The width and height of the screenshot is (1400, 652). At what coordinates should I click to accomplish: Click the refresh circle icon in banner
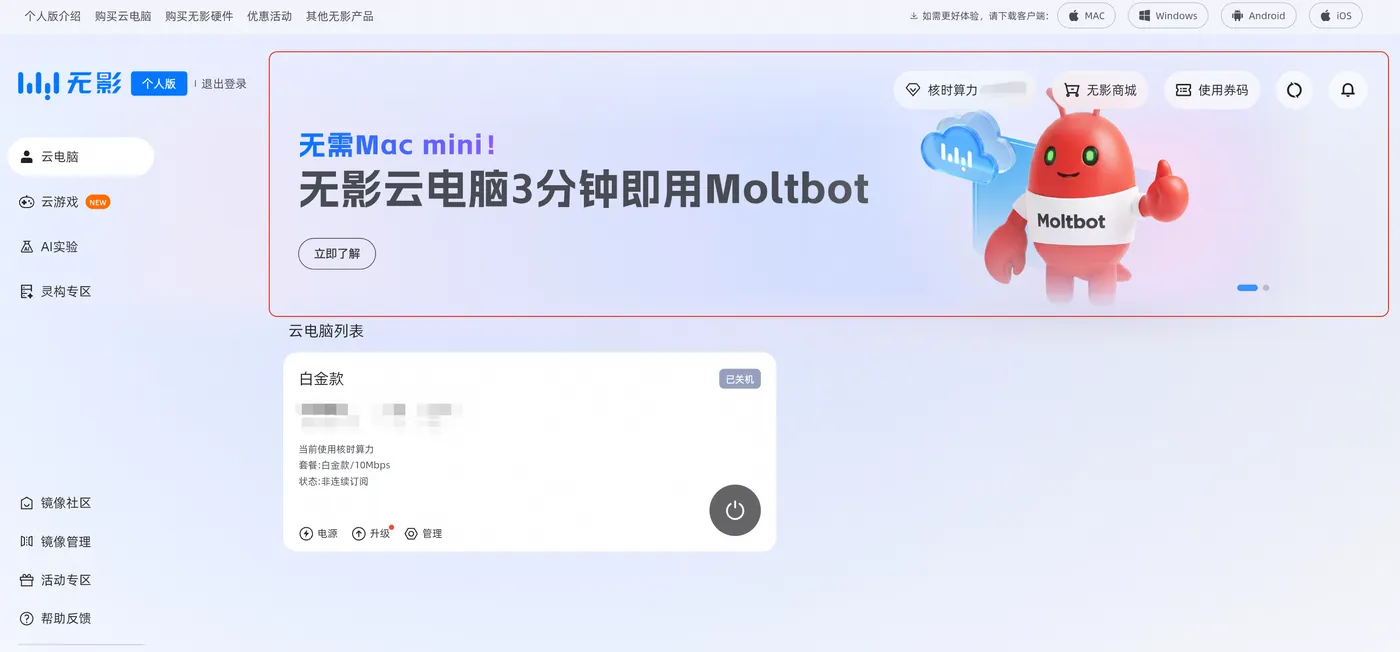(1294, 90)
